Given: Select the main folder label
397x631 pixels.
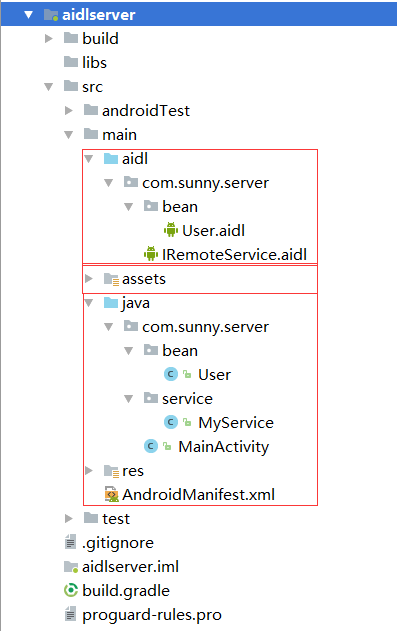Looking at the screenshot, I should tap(119, 135).
